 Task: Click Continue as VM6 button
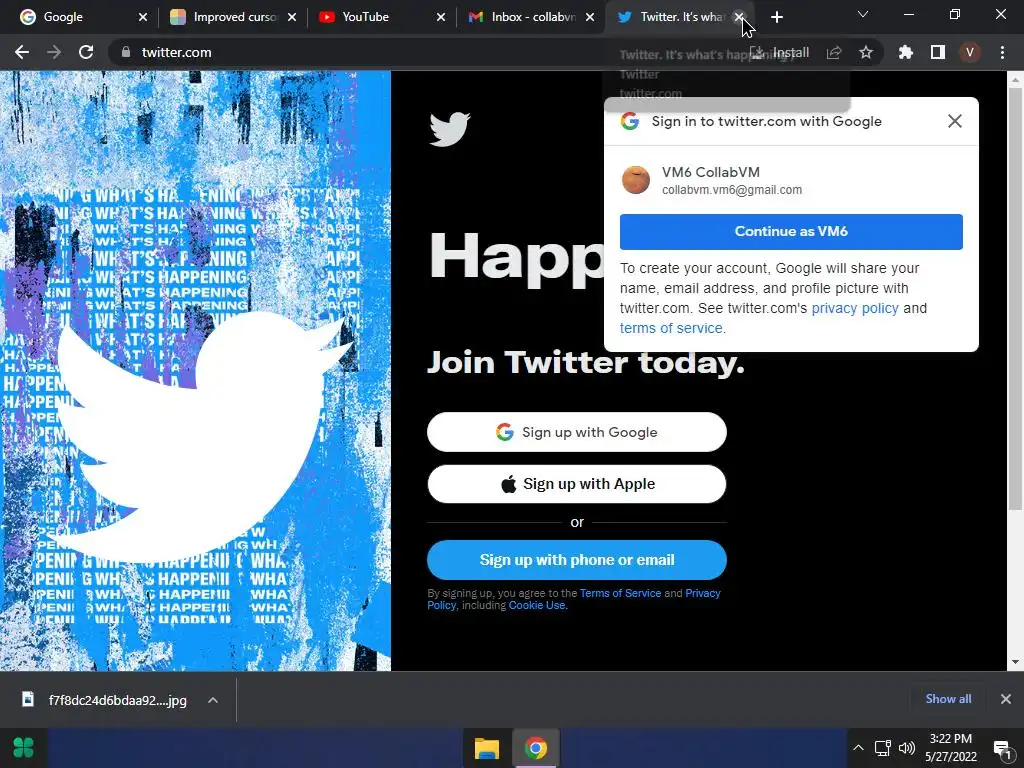pyautogui.click(x=791, y=231)
